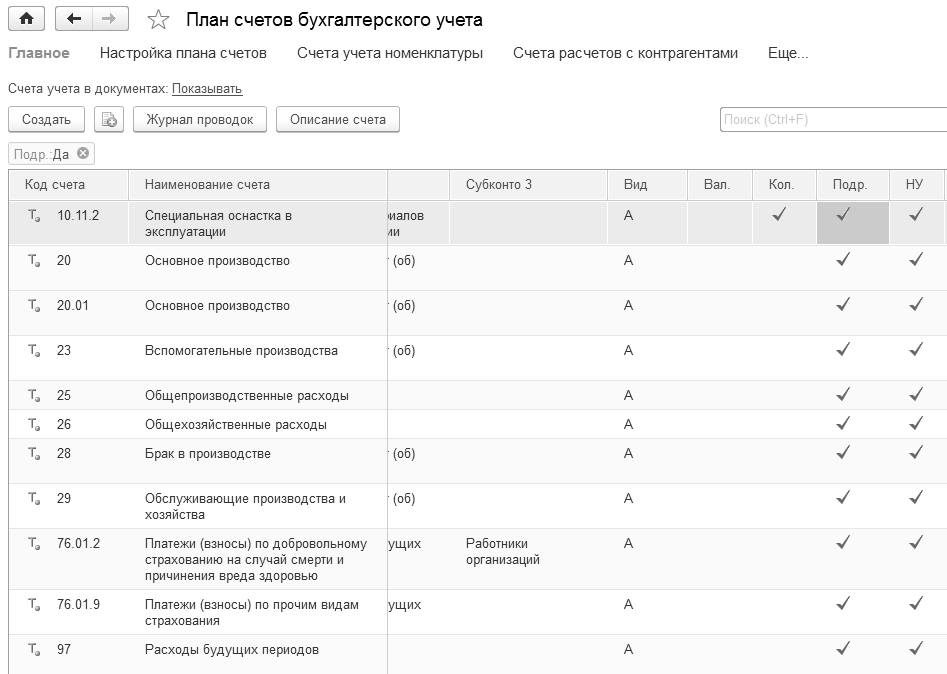The image size is (947, 674).
Task: Open Настройка плана счетов tab
Action: coord(183,53)
